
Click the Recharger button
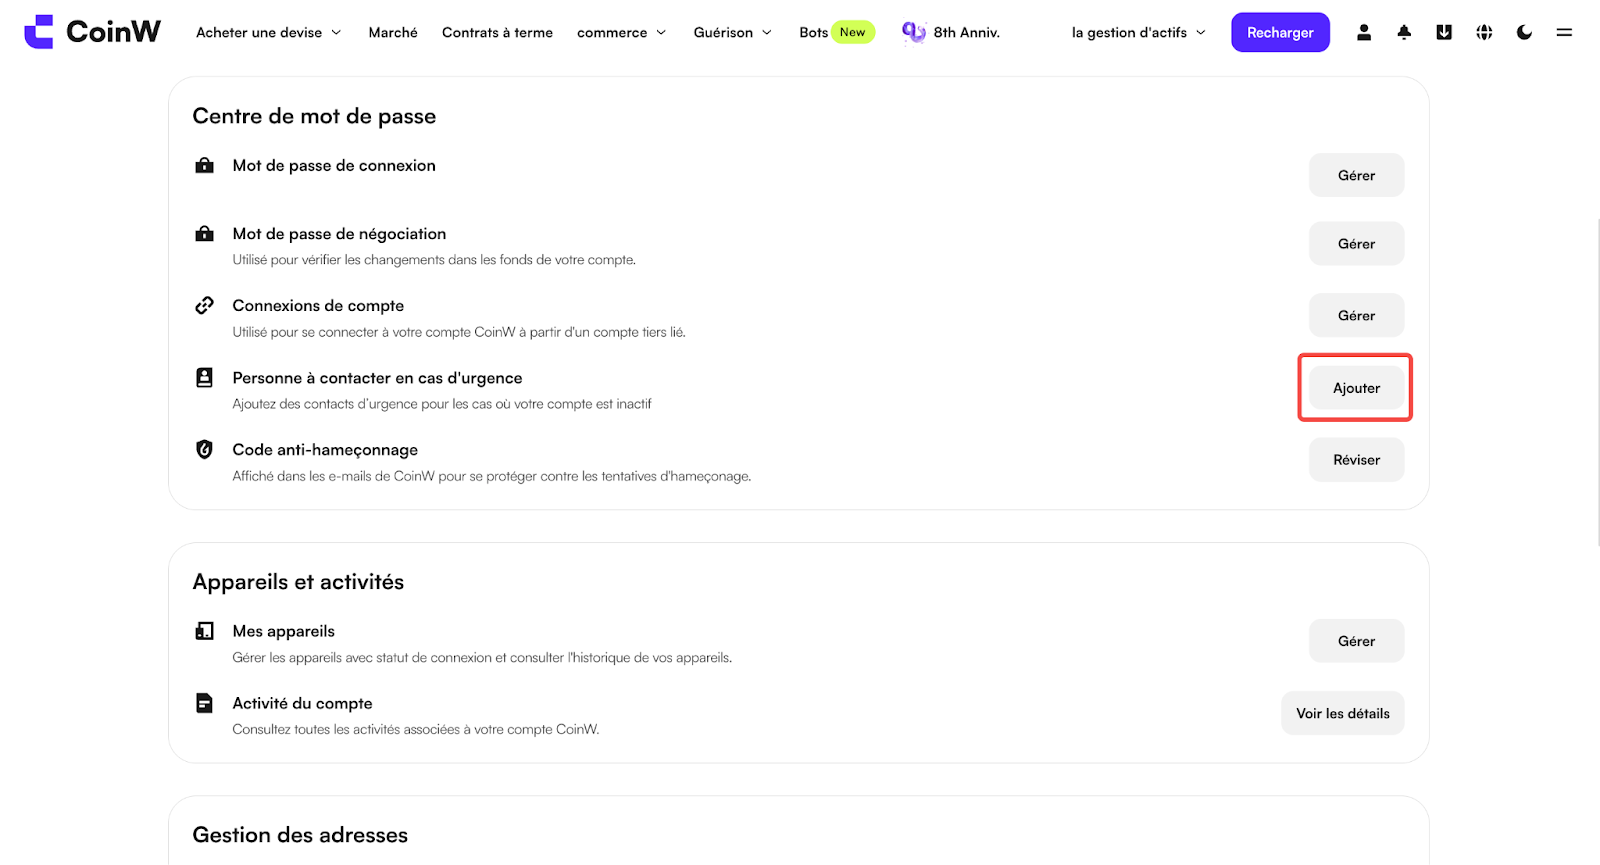[x=1280, y=32]
